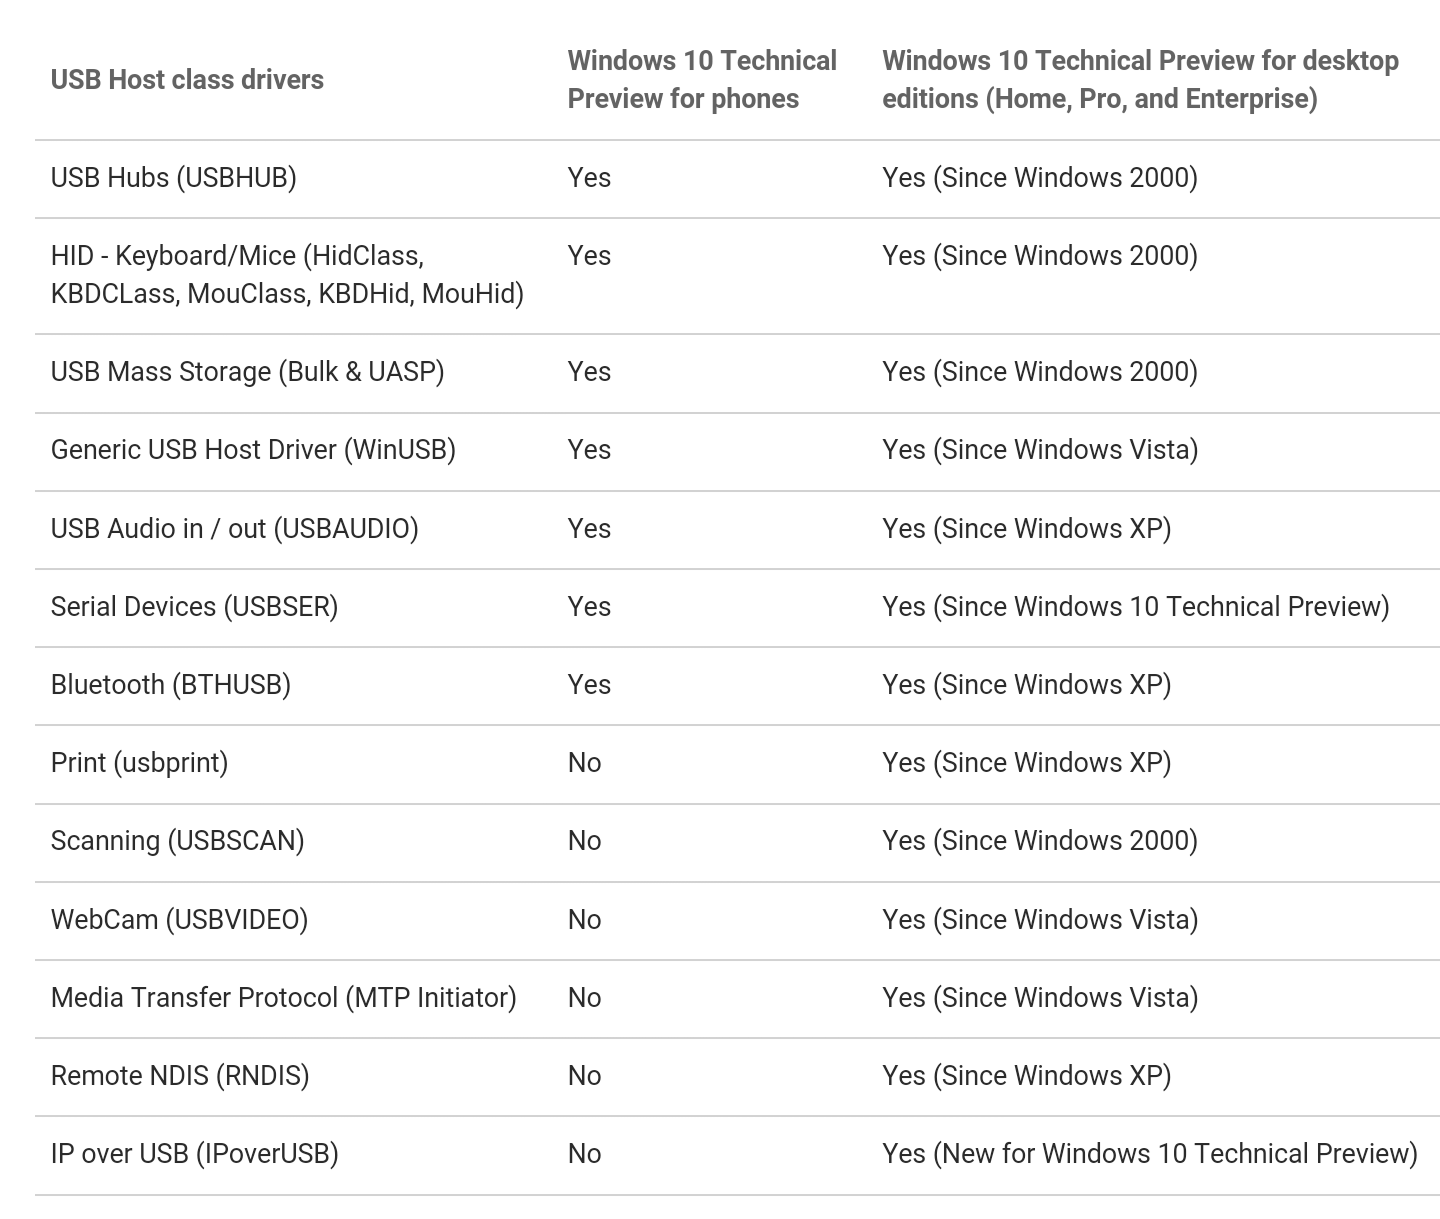Click the Serial Devices (USBSER) cell
Screen dimensions: 1440x1219
pos(194,607)
